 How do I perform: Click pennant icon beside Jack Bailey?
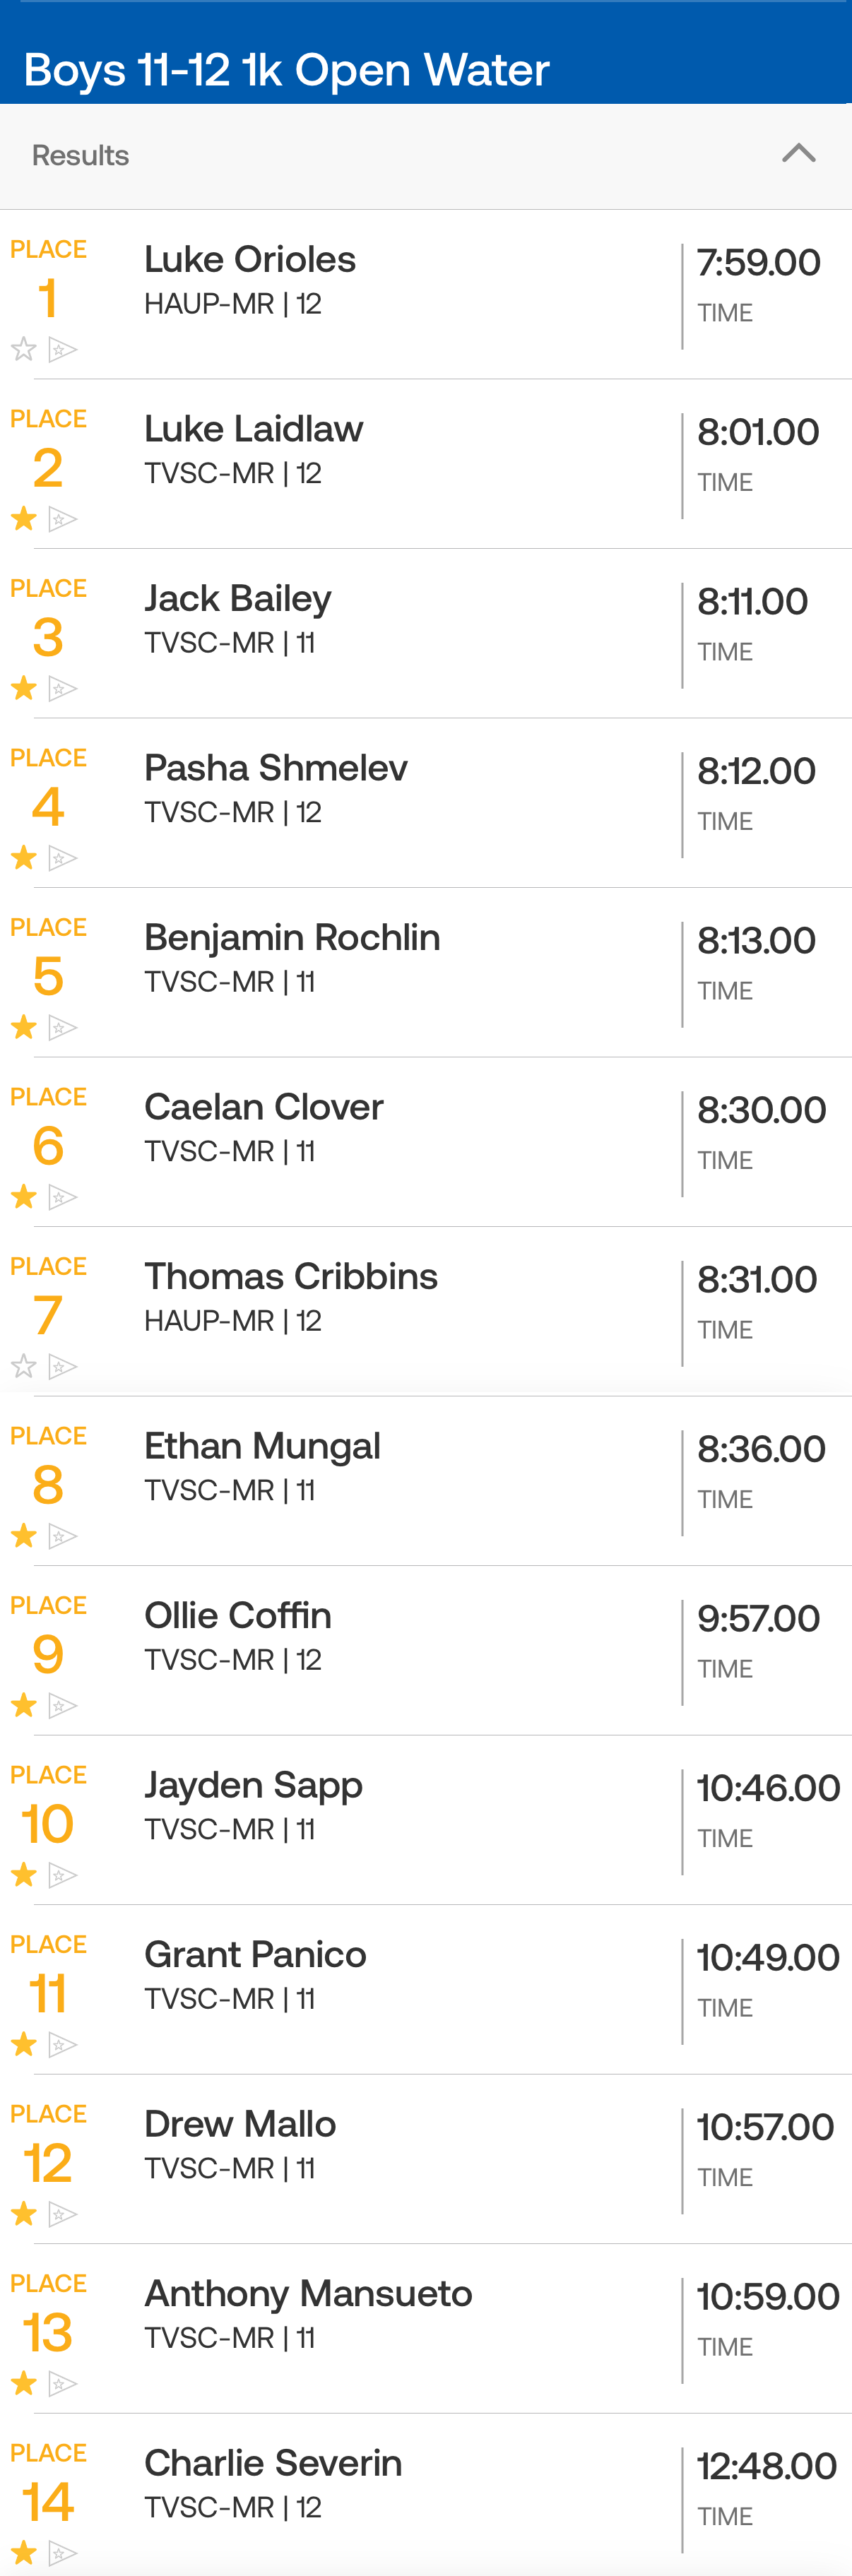pyautogui.click(x=63, y=689)
